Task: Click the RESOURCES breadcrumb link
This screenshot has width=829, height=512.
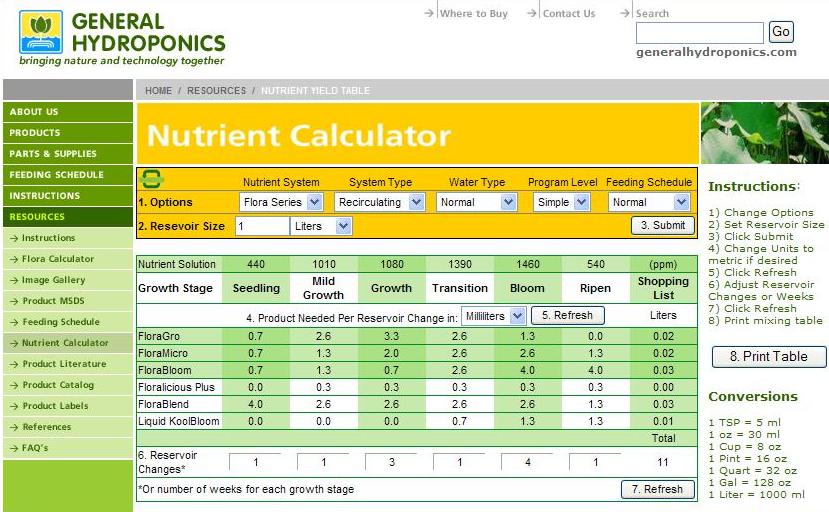Action: click(x=217, y=90)
